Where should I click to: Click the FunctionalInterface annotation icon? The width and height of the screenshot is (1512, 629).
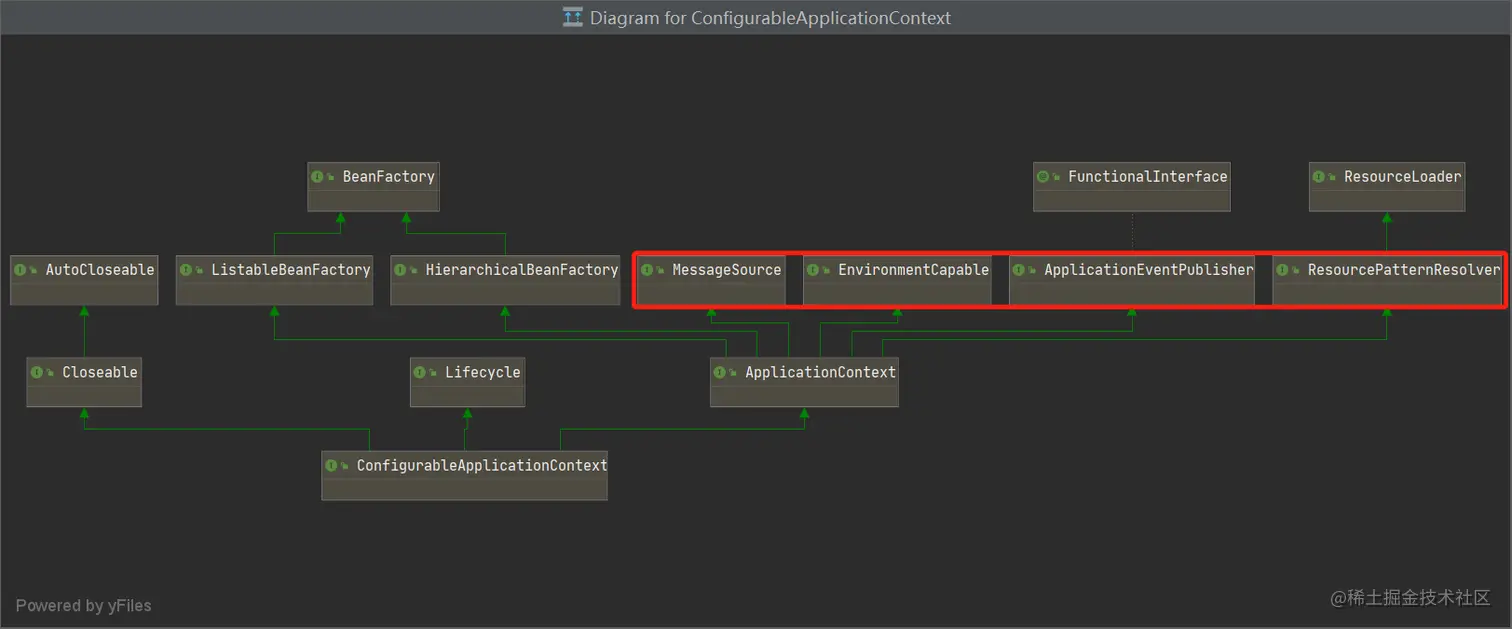1043,177
